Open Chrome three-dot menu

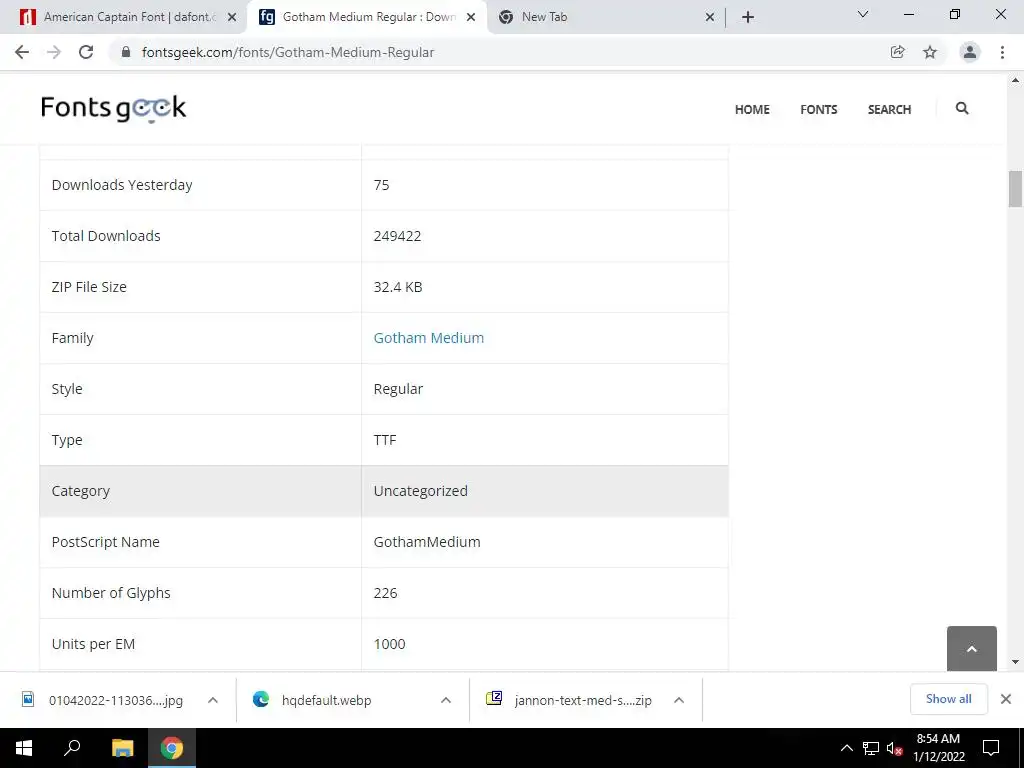pyautogui.click(x=1002, y=52)
